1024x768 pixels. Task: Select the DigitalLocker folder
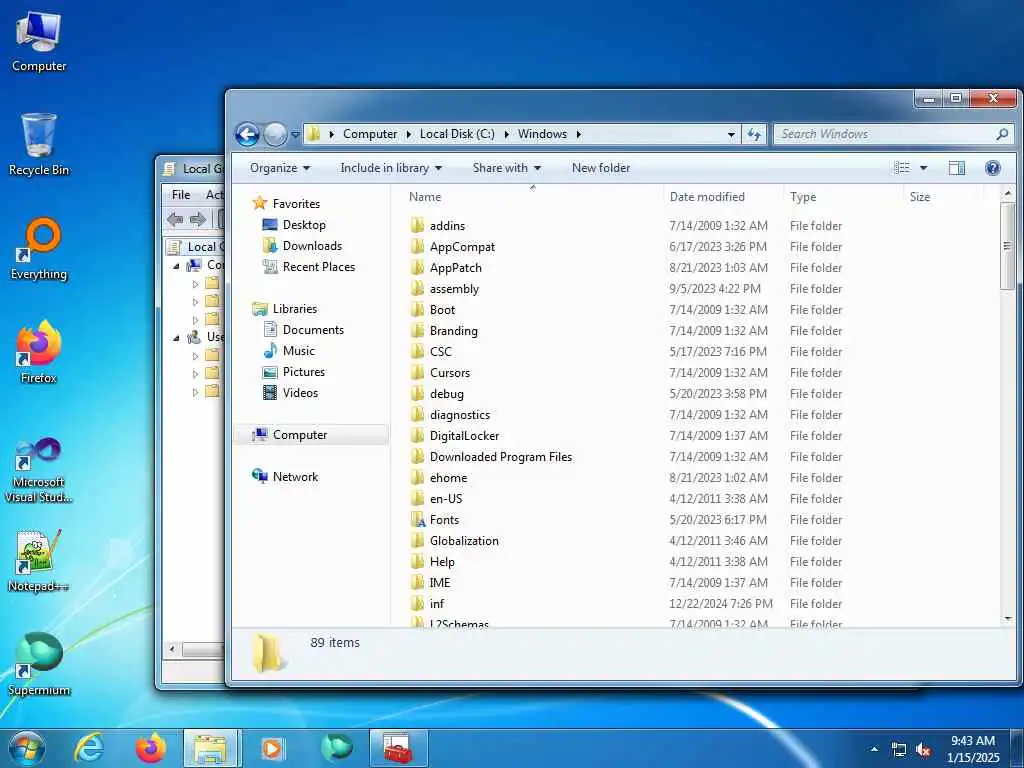click(x=464, y=436)
